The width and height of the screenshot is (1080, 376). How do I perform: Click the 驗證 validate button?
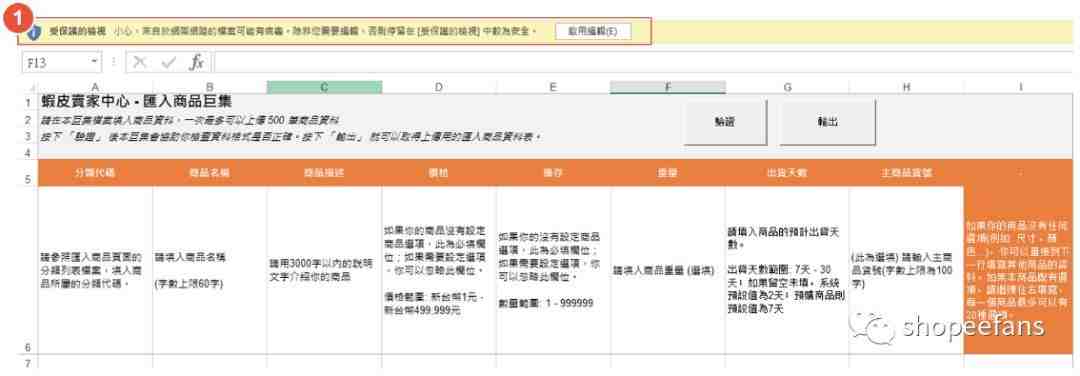725,122
